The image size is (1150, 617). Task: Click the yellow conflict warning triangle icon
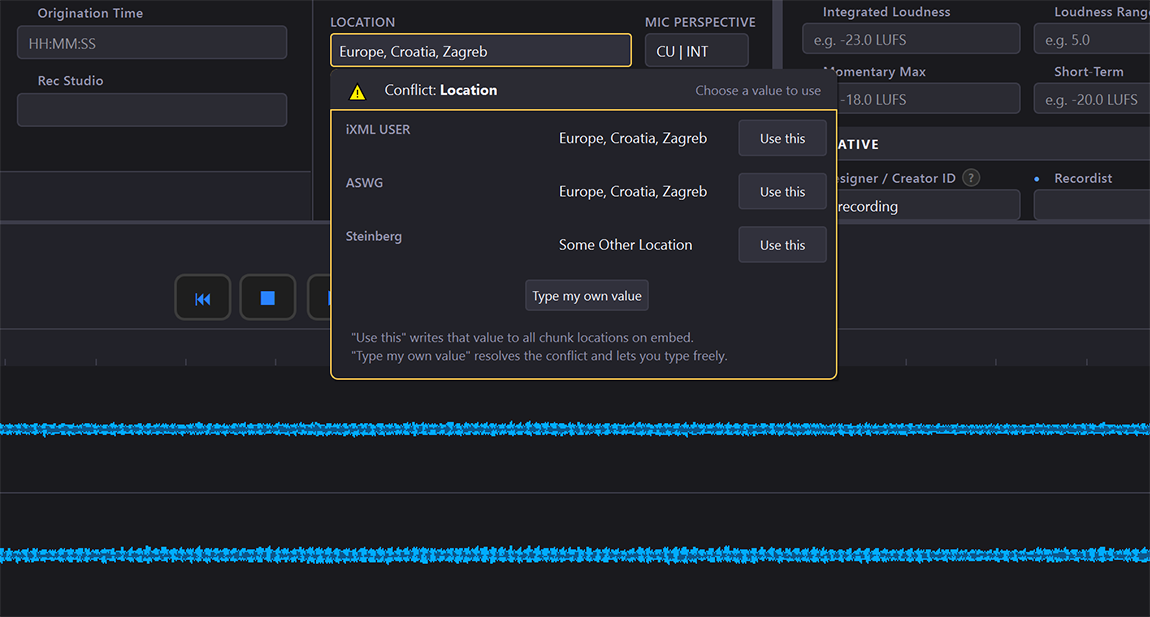(x=357, y=92)
